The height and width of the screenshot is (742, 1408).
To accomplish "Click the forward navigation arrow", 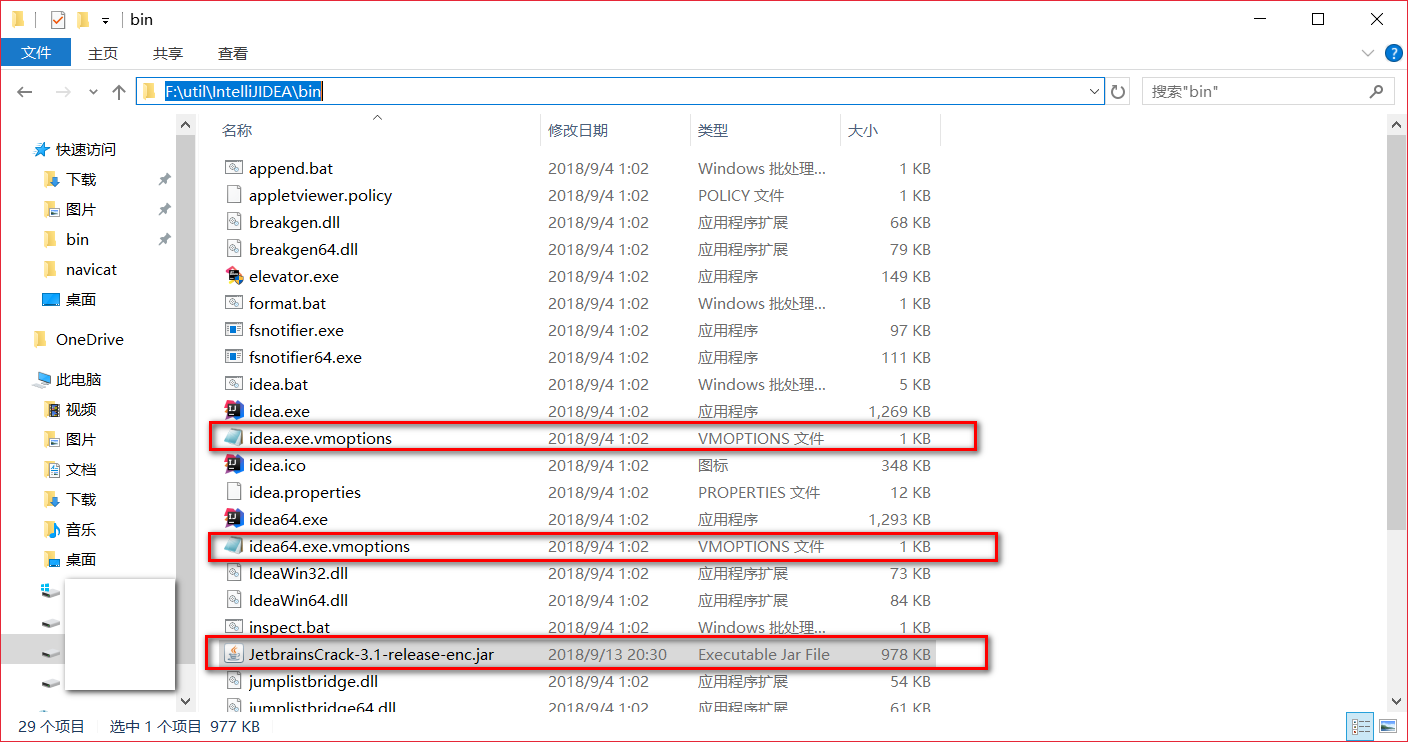I will 62,92.
